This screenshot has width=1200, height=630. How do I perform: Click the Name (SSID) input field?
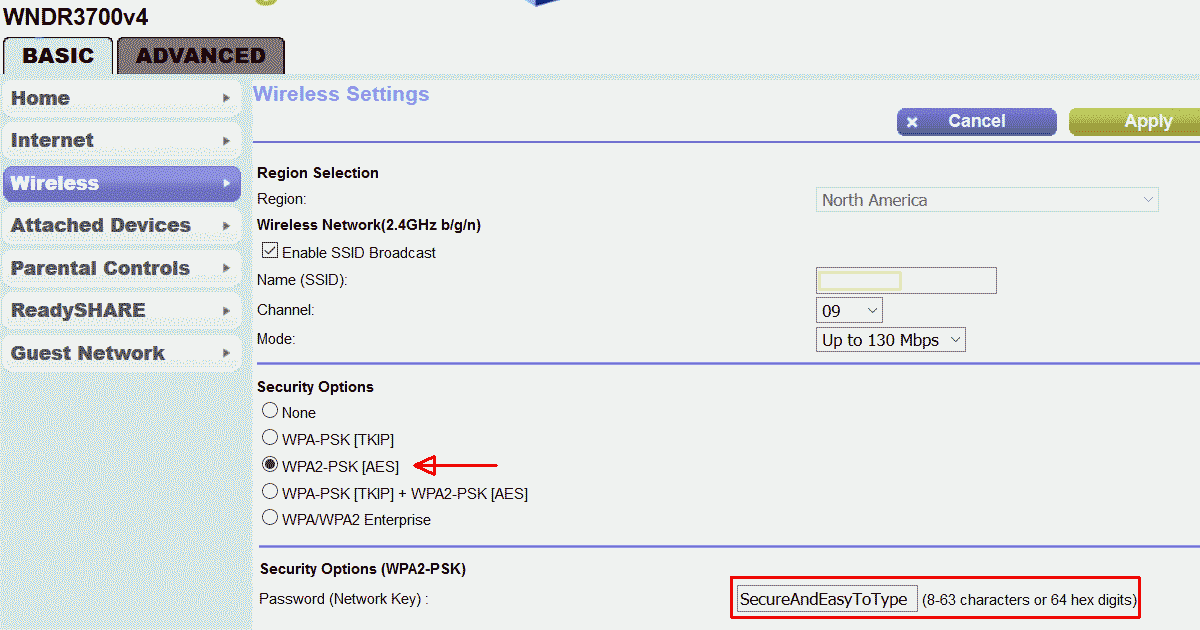click(906, 281)
